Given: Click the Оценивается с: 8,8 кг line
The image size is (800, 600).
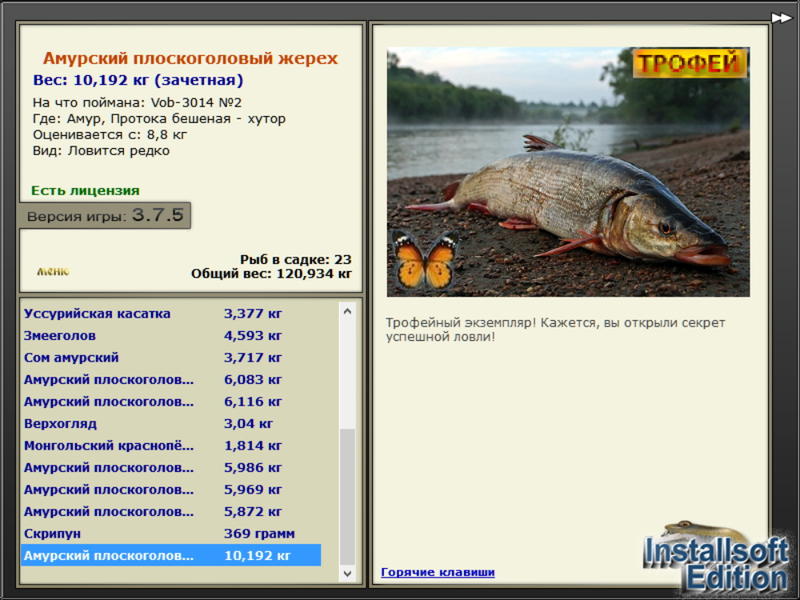Looking at the screenshot, I should (110, 135).
